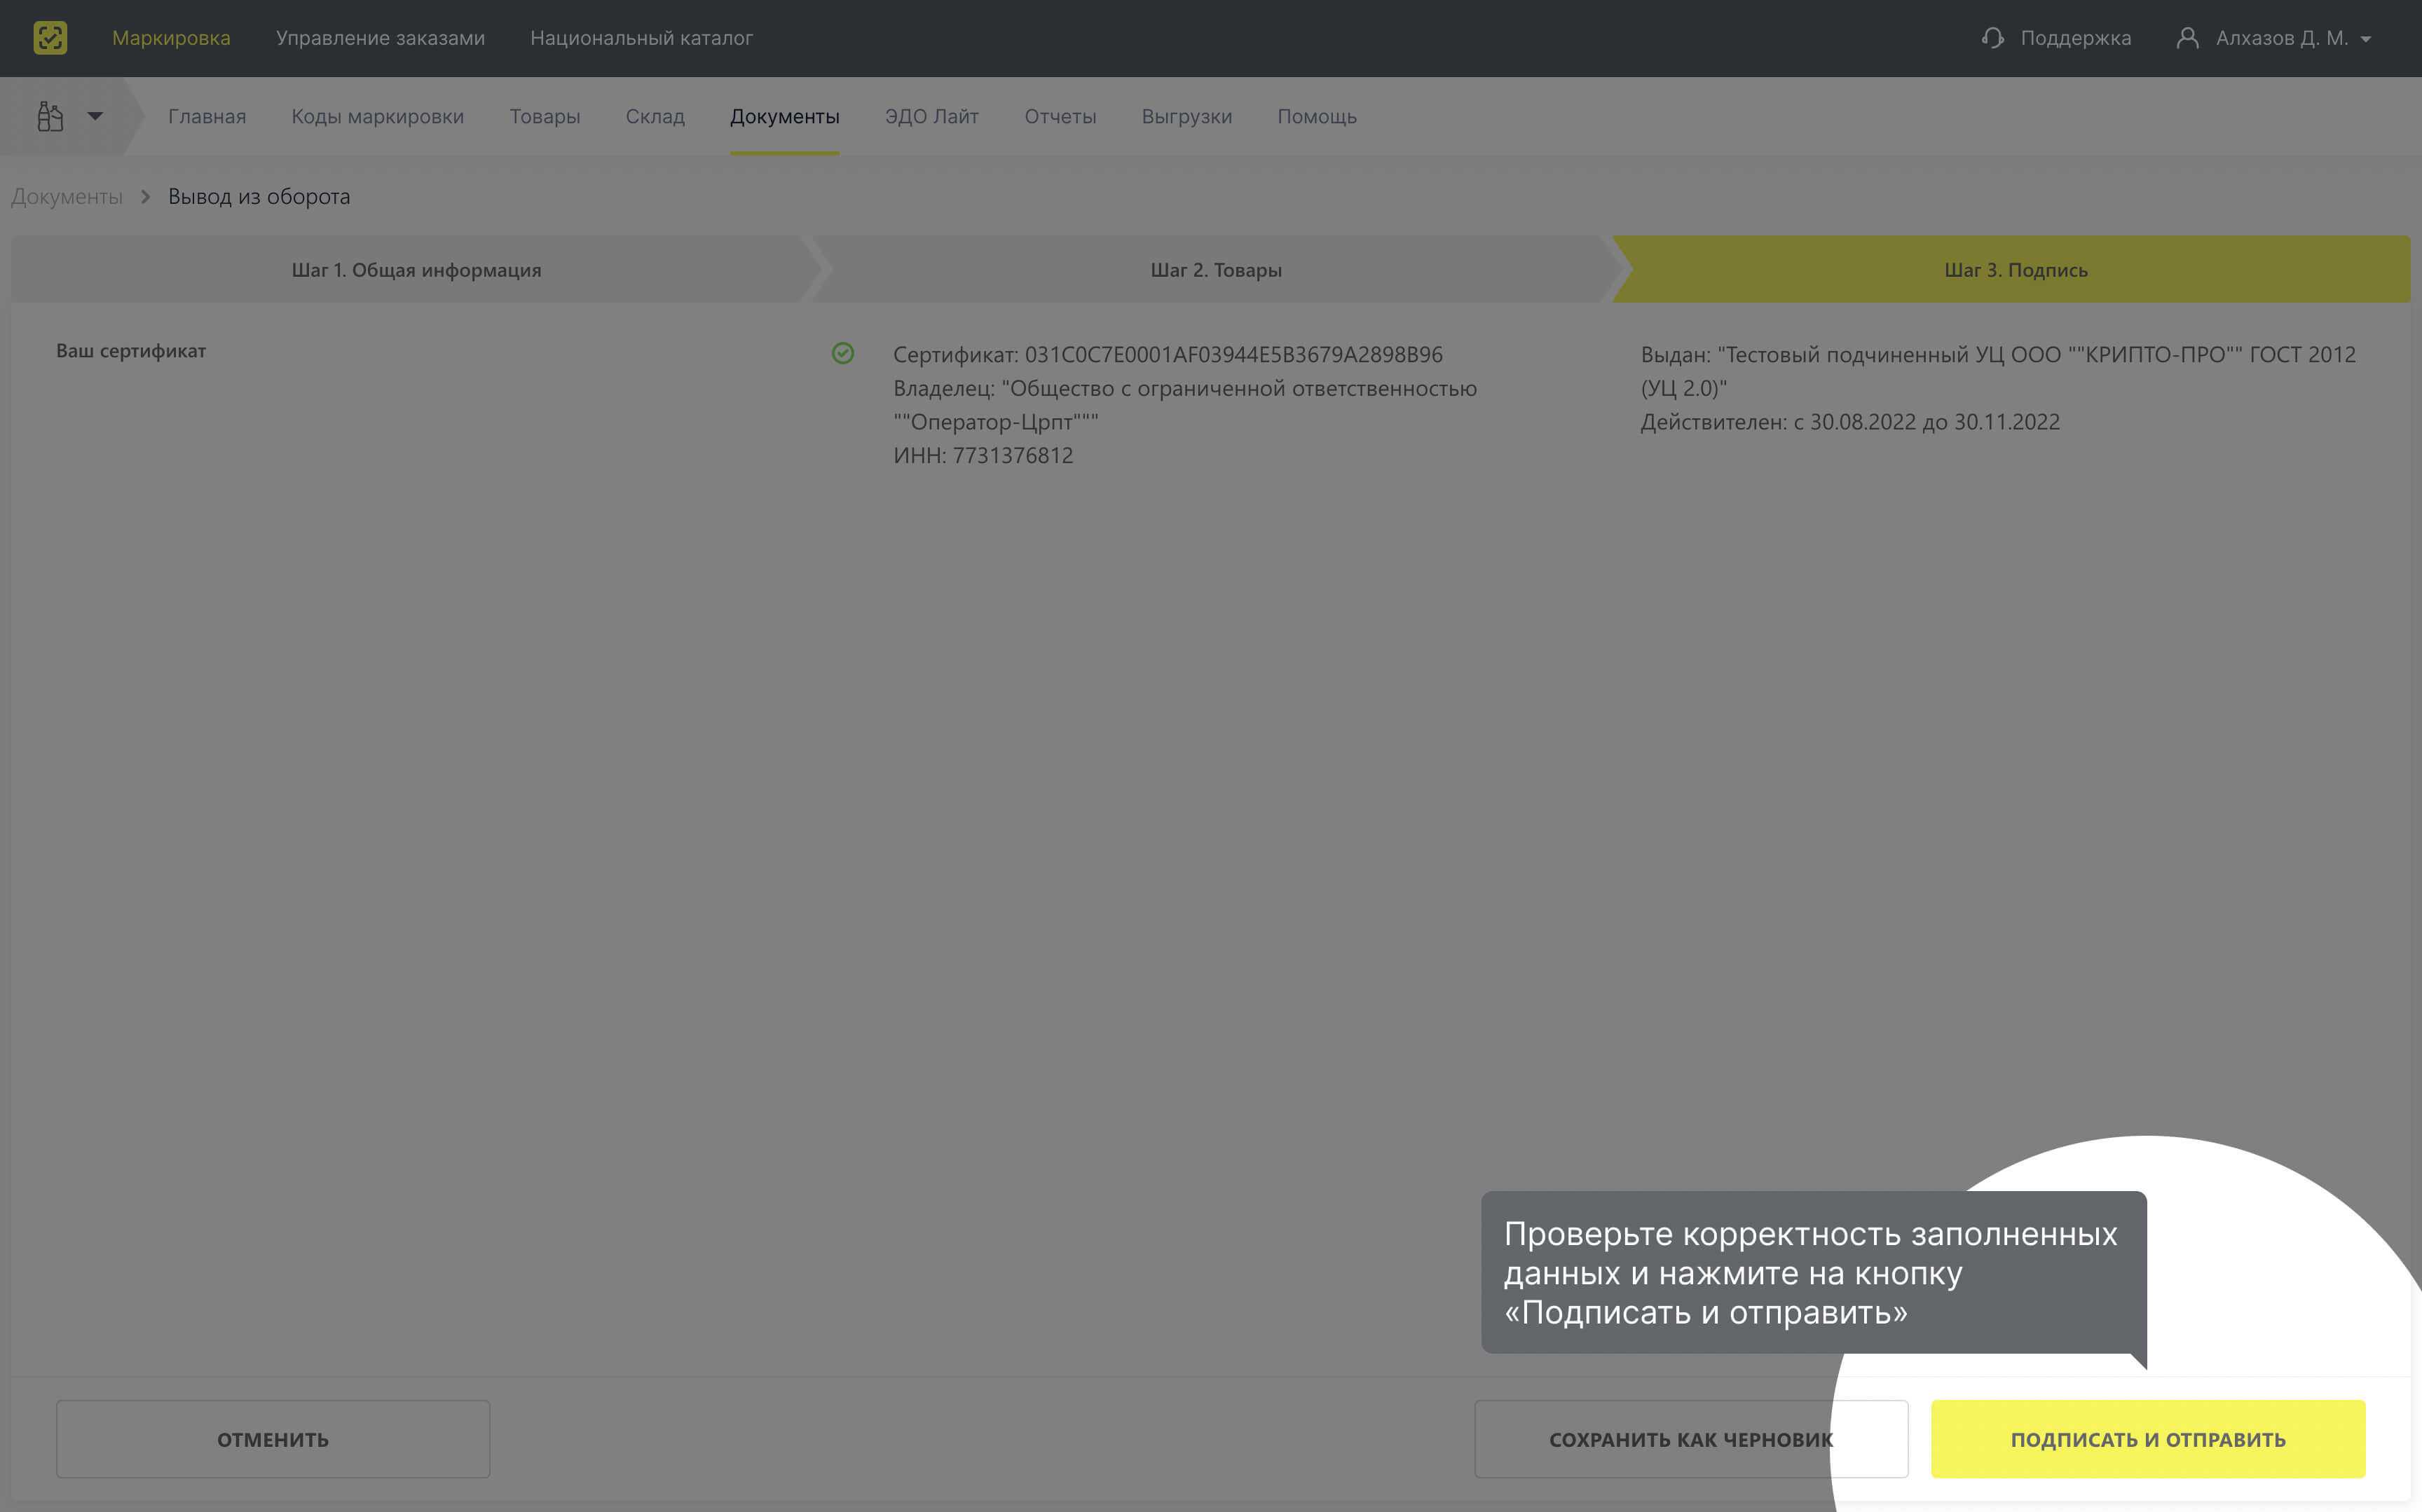Viewport: 2422px width, 1512px height.
Task: Click the Честный знак logo icon
Action: coord(50,38)
